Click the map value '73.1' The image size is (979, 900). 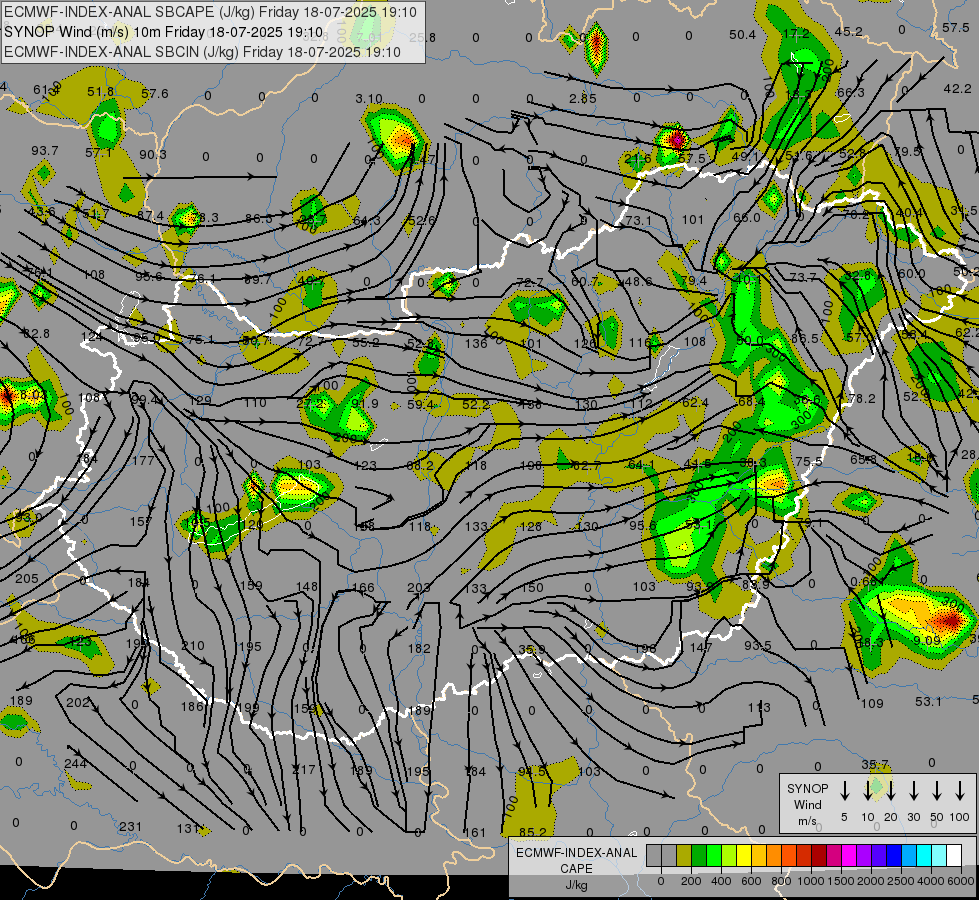[x=638, y=220]
